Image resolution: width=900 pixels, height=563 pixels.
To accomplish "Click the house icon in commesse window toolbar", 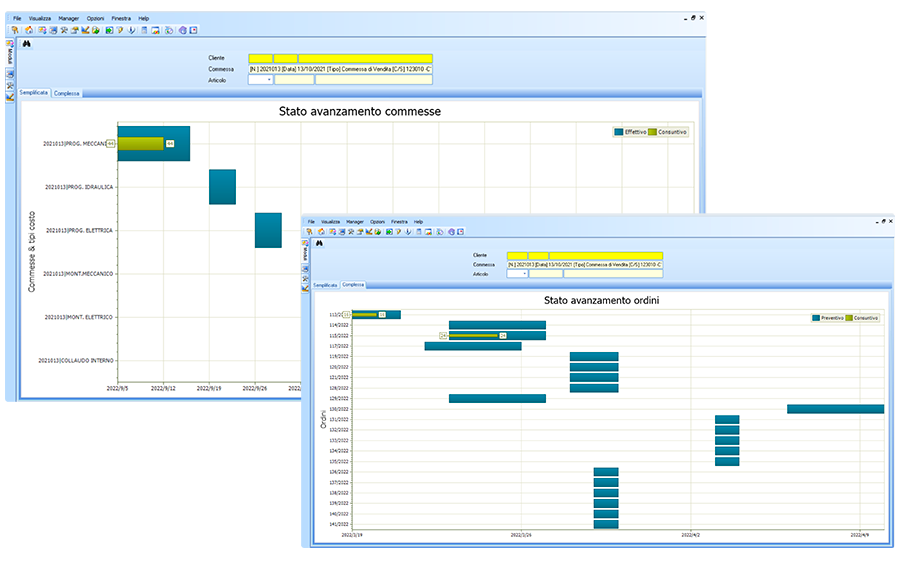I will pos(29,30).
